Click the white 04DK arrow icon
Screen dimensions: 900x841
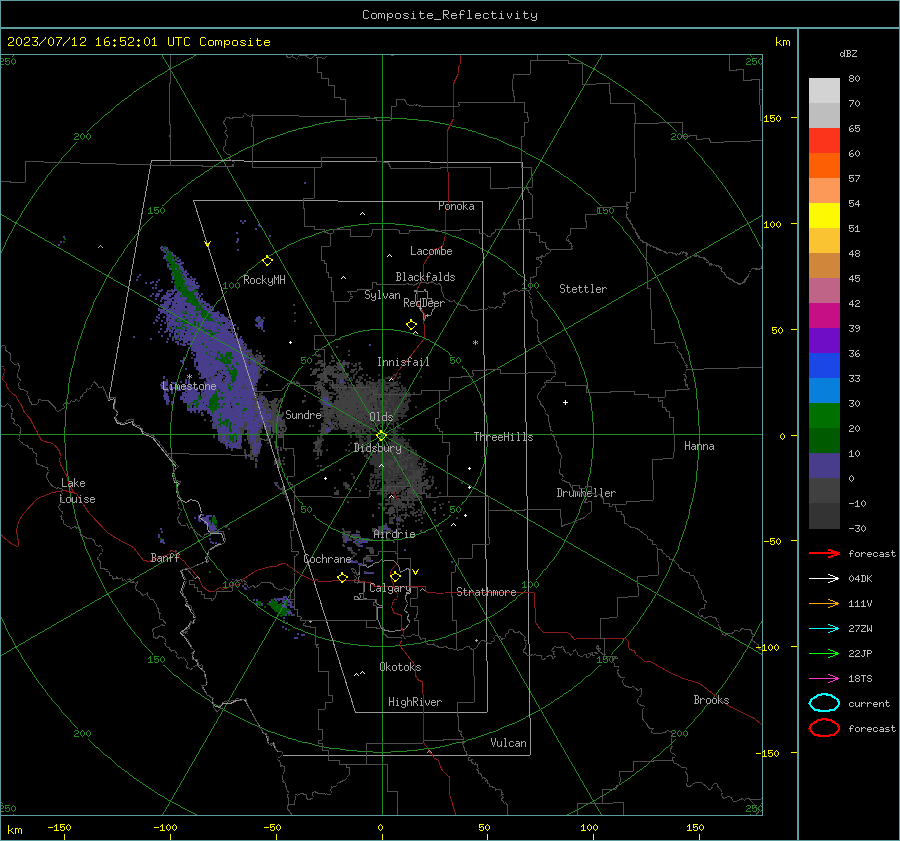(x=824, y=578)
